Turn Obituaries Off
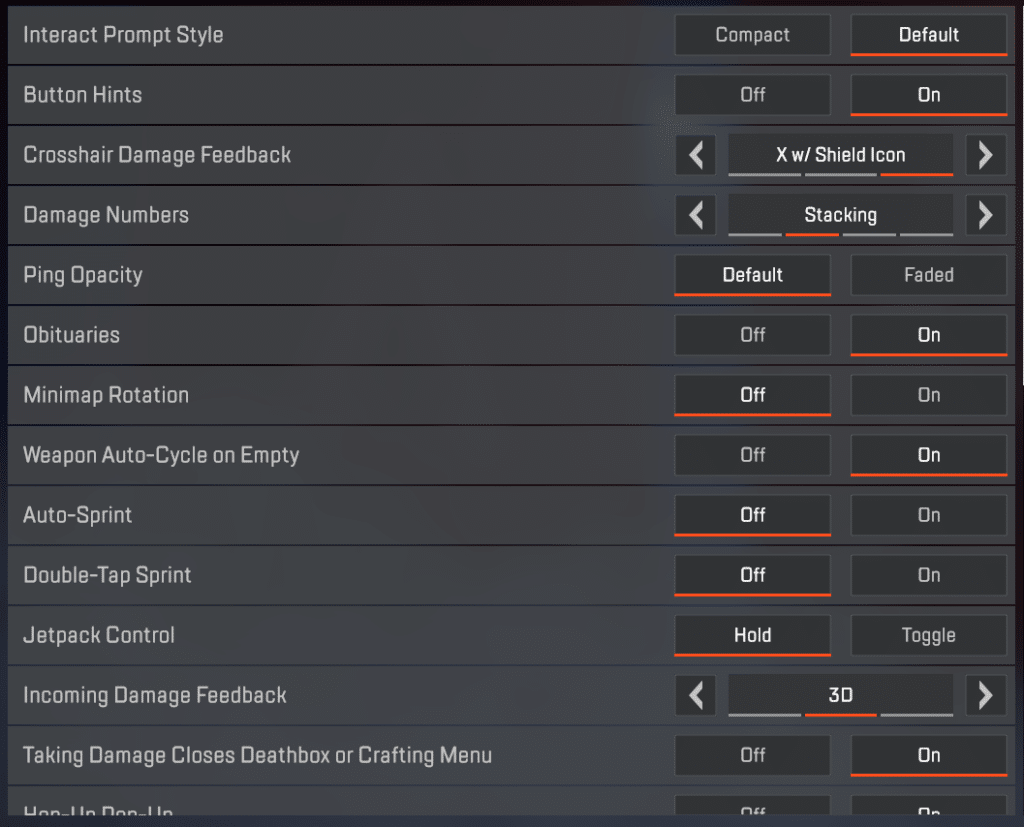 (752, 335)
